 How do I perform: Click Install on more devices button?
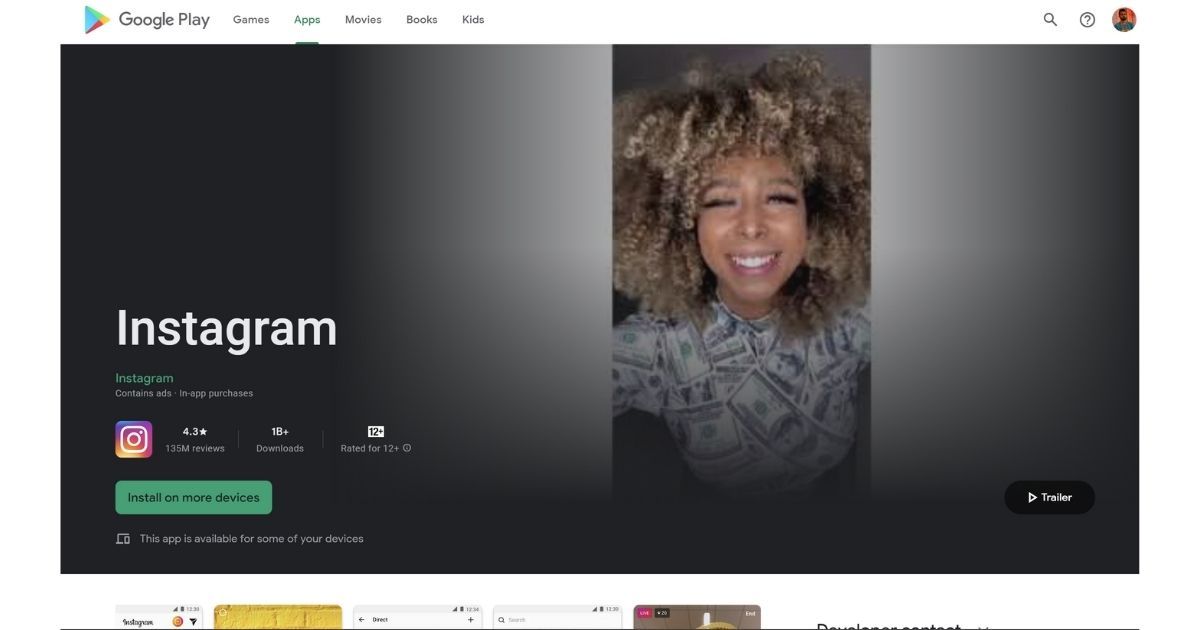tap(193, 497)
